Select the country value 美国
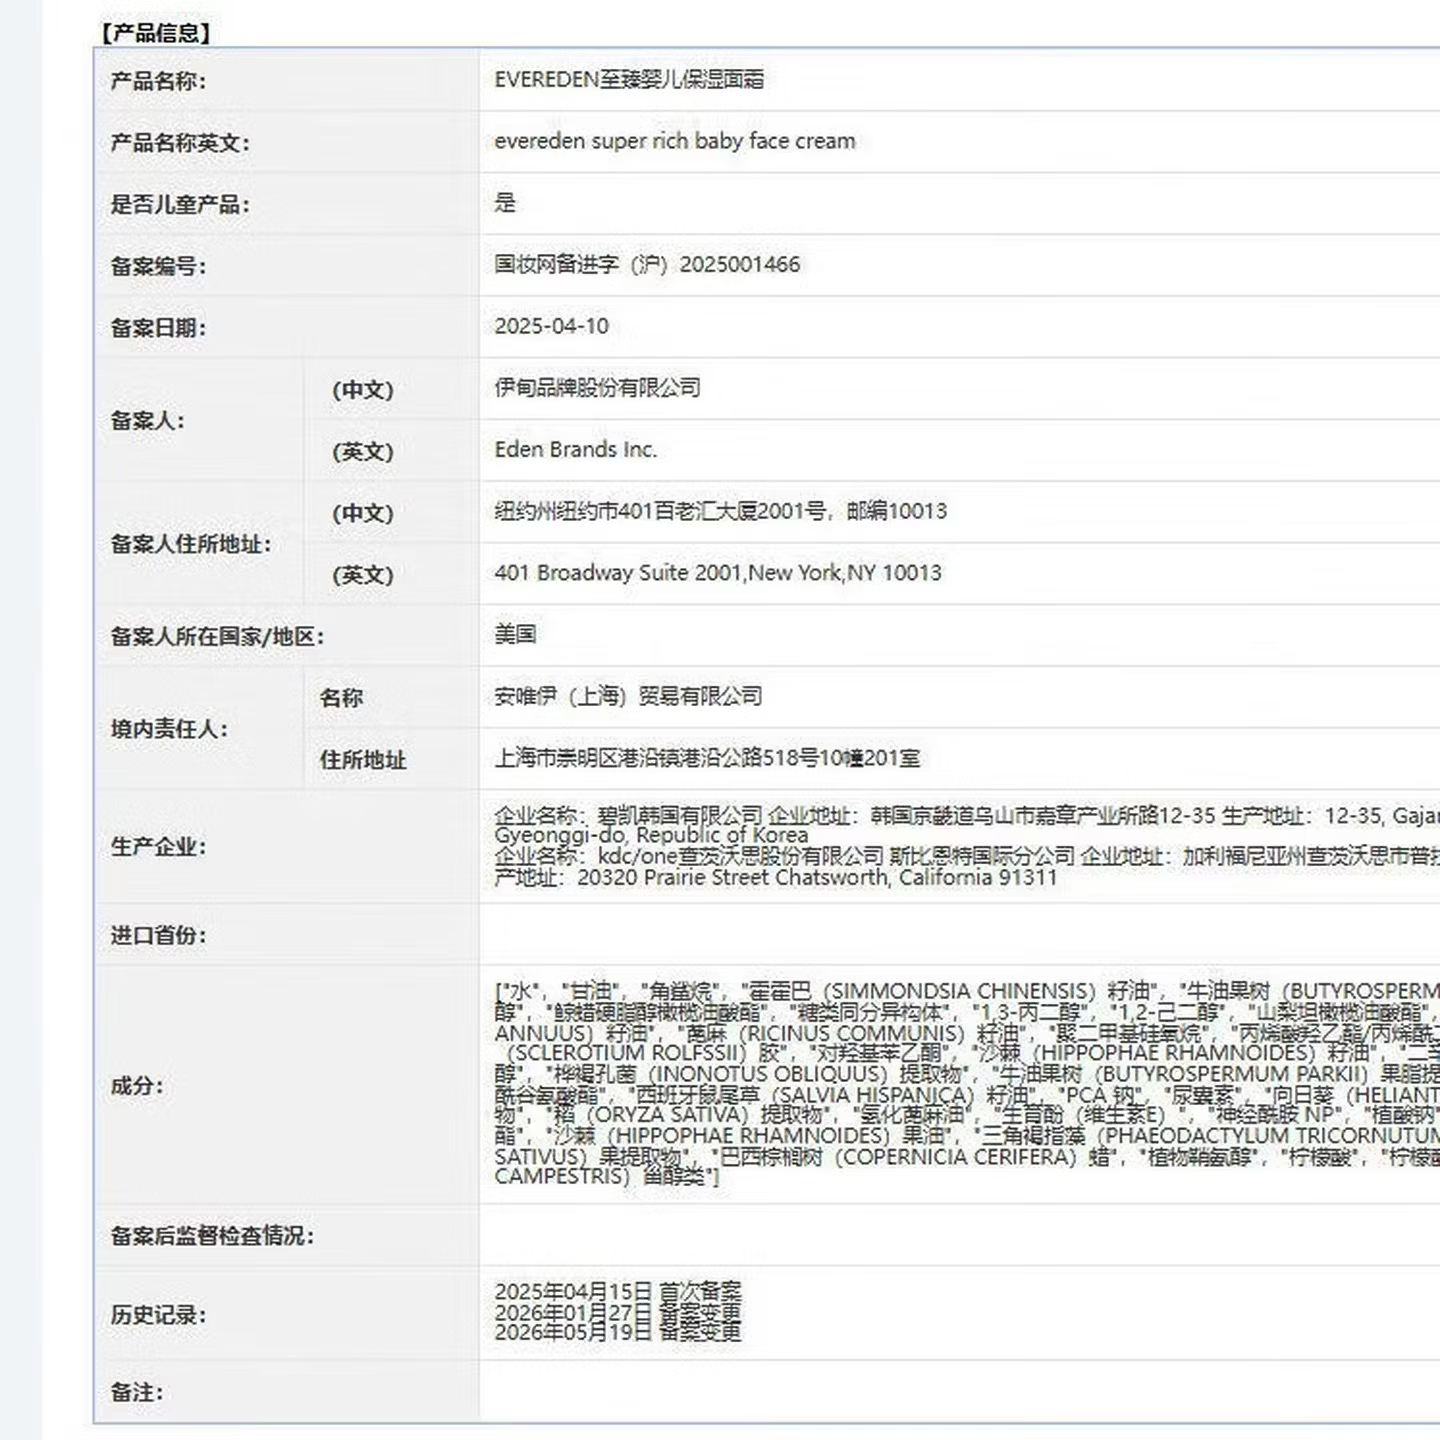The width and height of the screenshot is (1440, 1440). coord(515,634)
